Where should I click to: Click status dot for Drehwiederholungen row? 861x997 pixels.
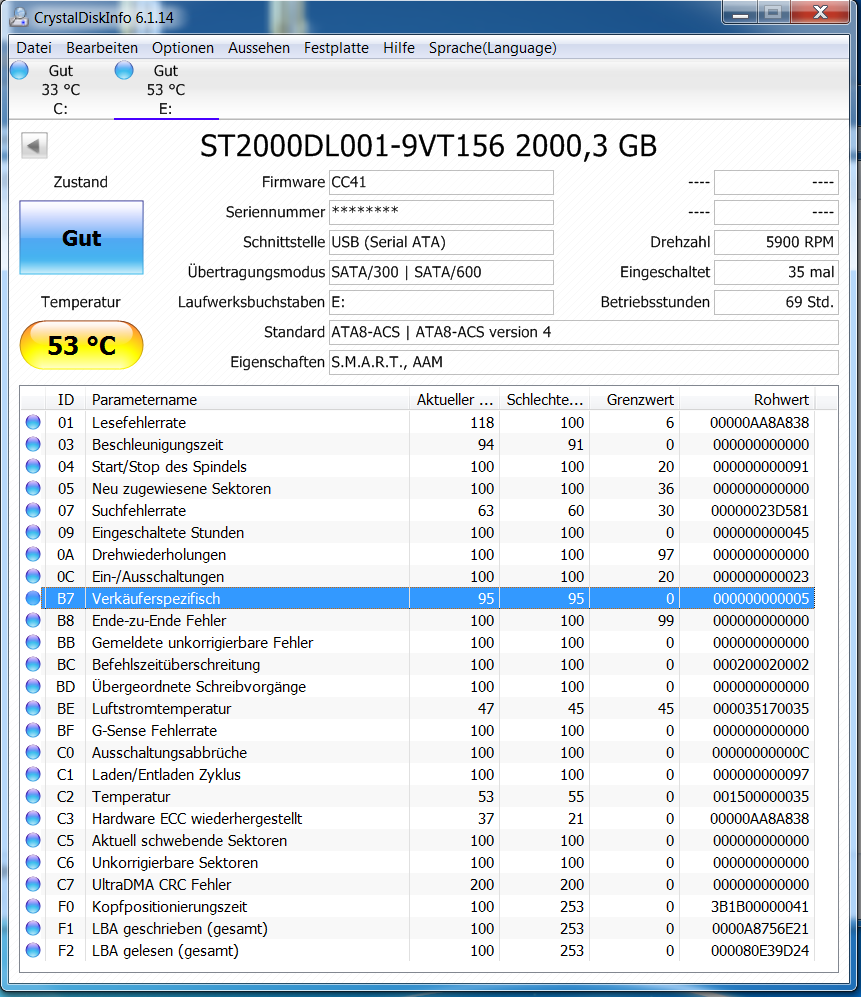click(x=33, y=554)
